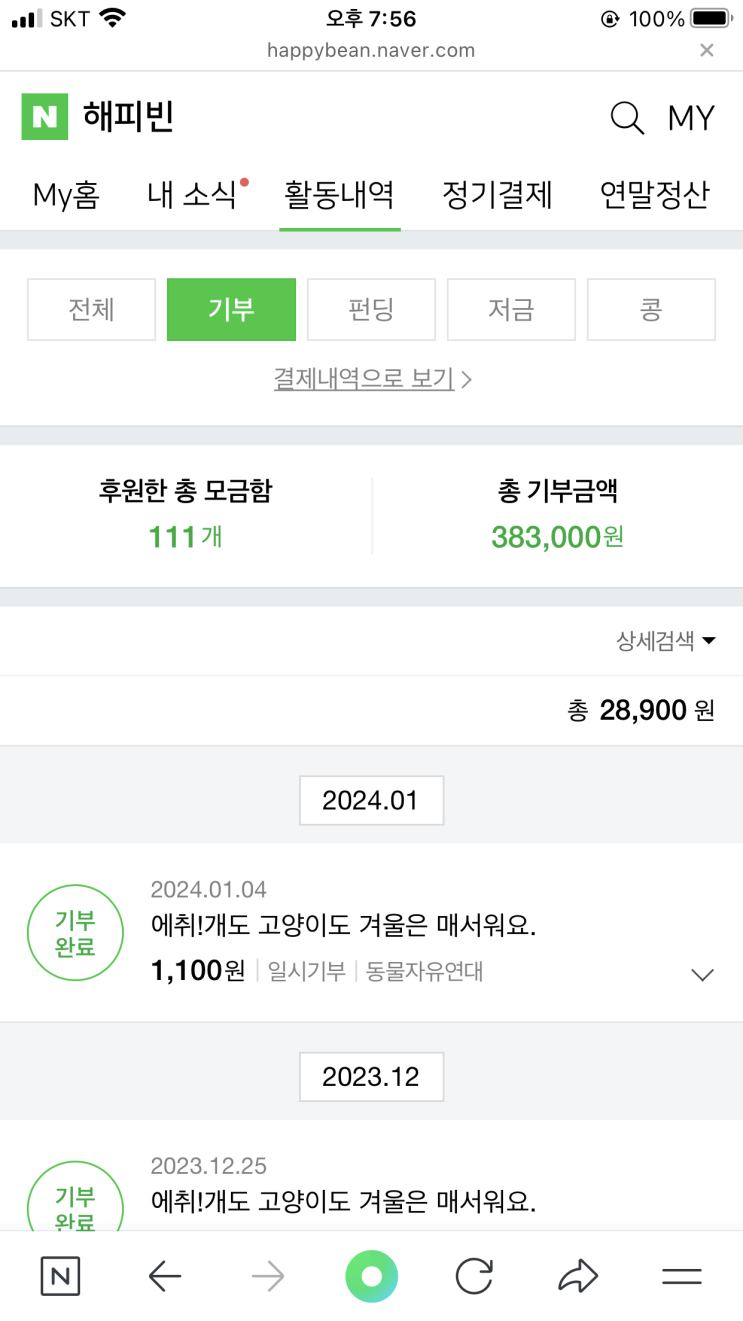The height and width of the screenshot is (1321, 743).
Task: Switch to the My홈 tab
Action: [66, 195]
